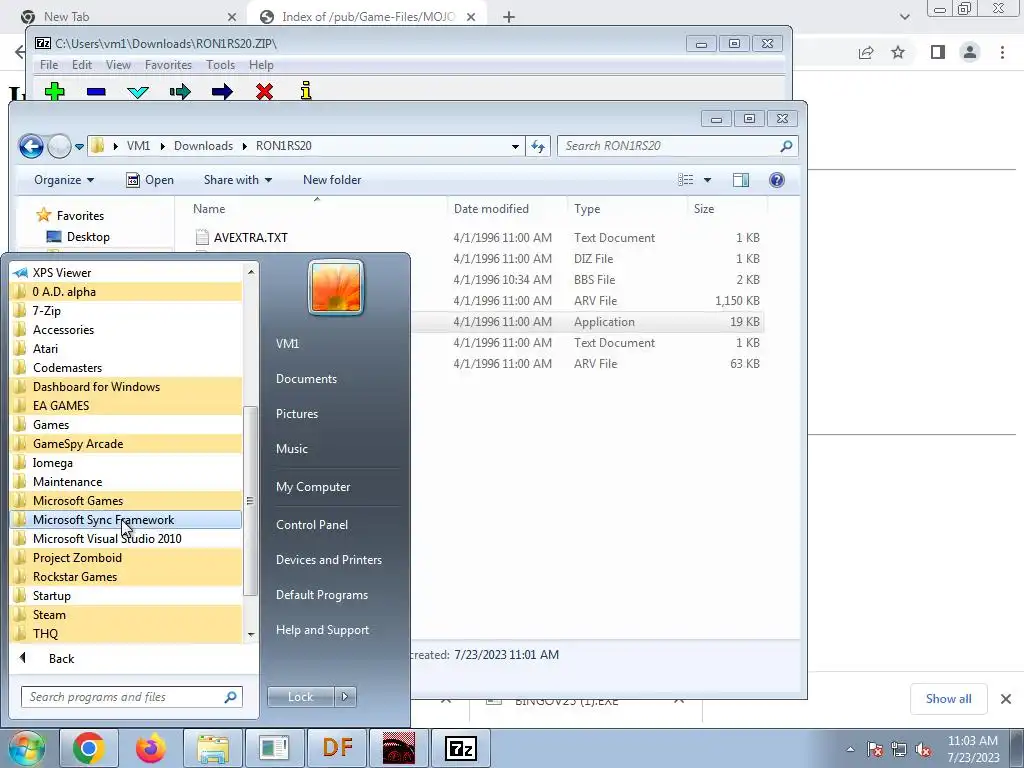Image resolution: width=1024 pixels, height=768 pixels.
Task: Expand the view options dropdown arrow
Action: (x=707, y=180)
